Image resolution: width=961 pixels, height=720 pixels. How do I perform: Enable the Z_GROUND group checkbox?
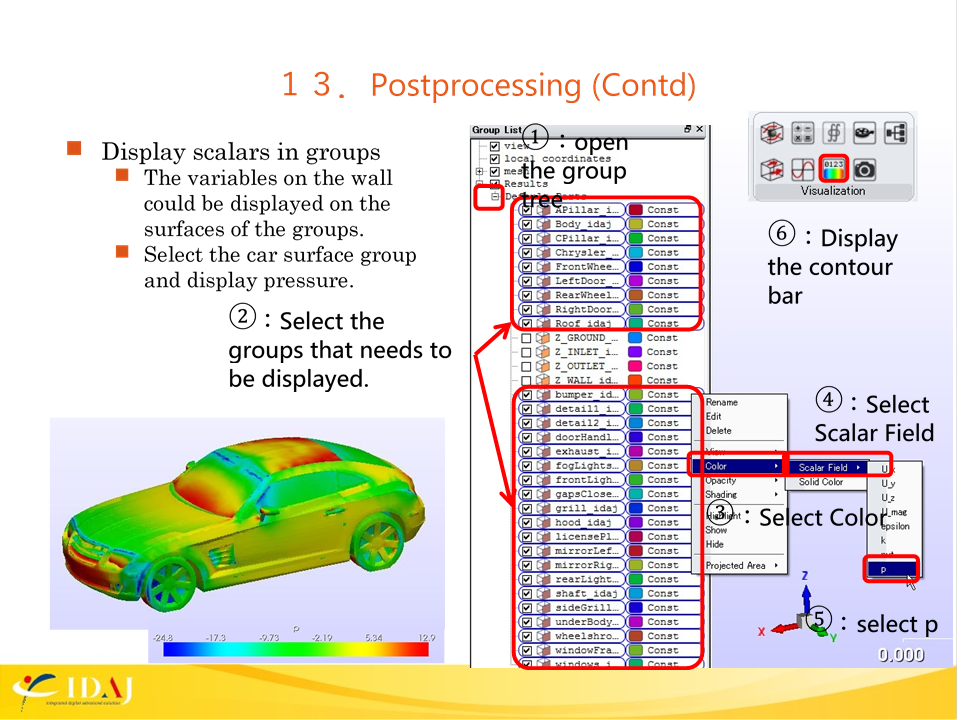[x=526, y=338]
